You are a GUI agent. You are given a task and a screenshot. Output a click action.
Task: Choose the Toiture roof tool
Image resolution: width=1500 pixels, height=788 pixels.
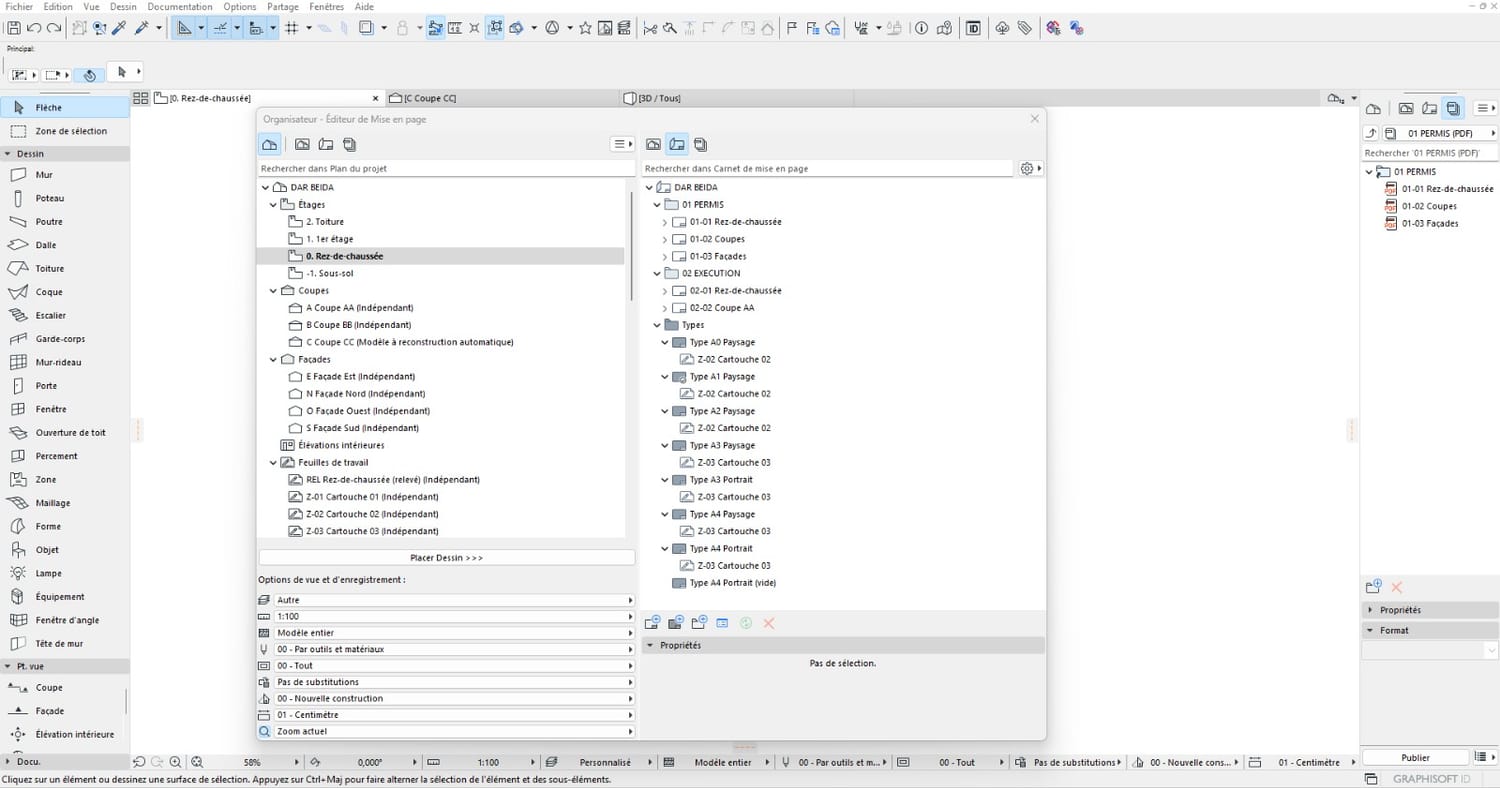click(49, 268)
